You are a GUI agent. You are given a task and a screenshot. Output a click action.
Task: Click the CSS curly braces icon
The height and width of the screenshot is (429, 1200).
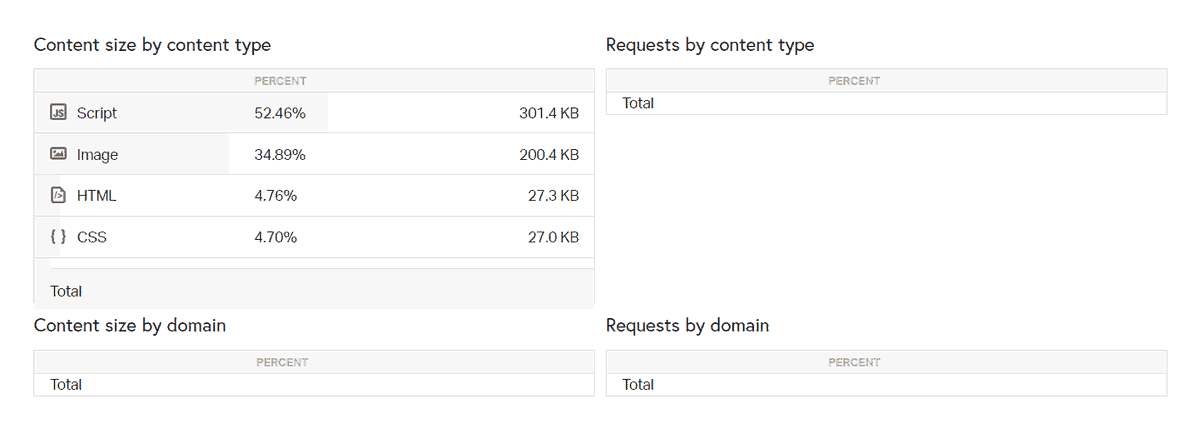pyautogui.click(x=58, y=237)
